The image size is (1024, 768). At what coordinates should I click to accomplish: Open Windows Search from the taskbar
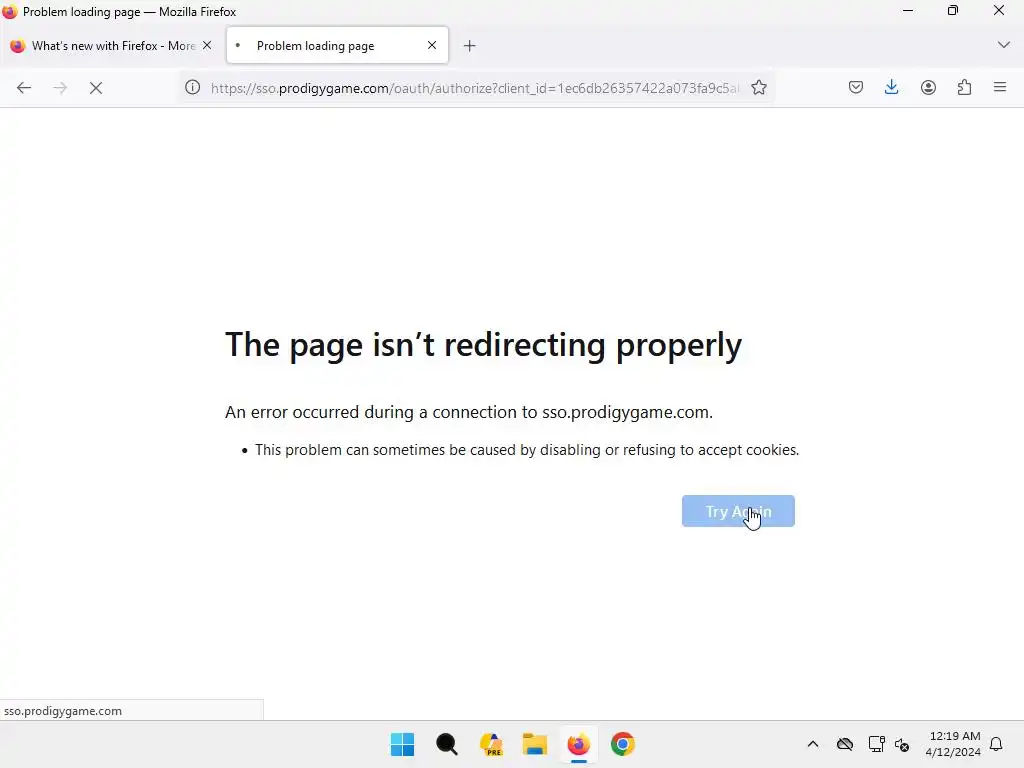coord(447,744)
